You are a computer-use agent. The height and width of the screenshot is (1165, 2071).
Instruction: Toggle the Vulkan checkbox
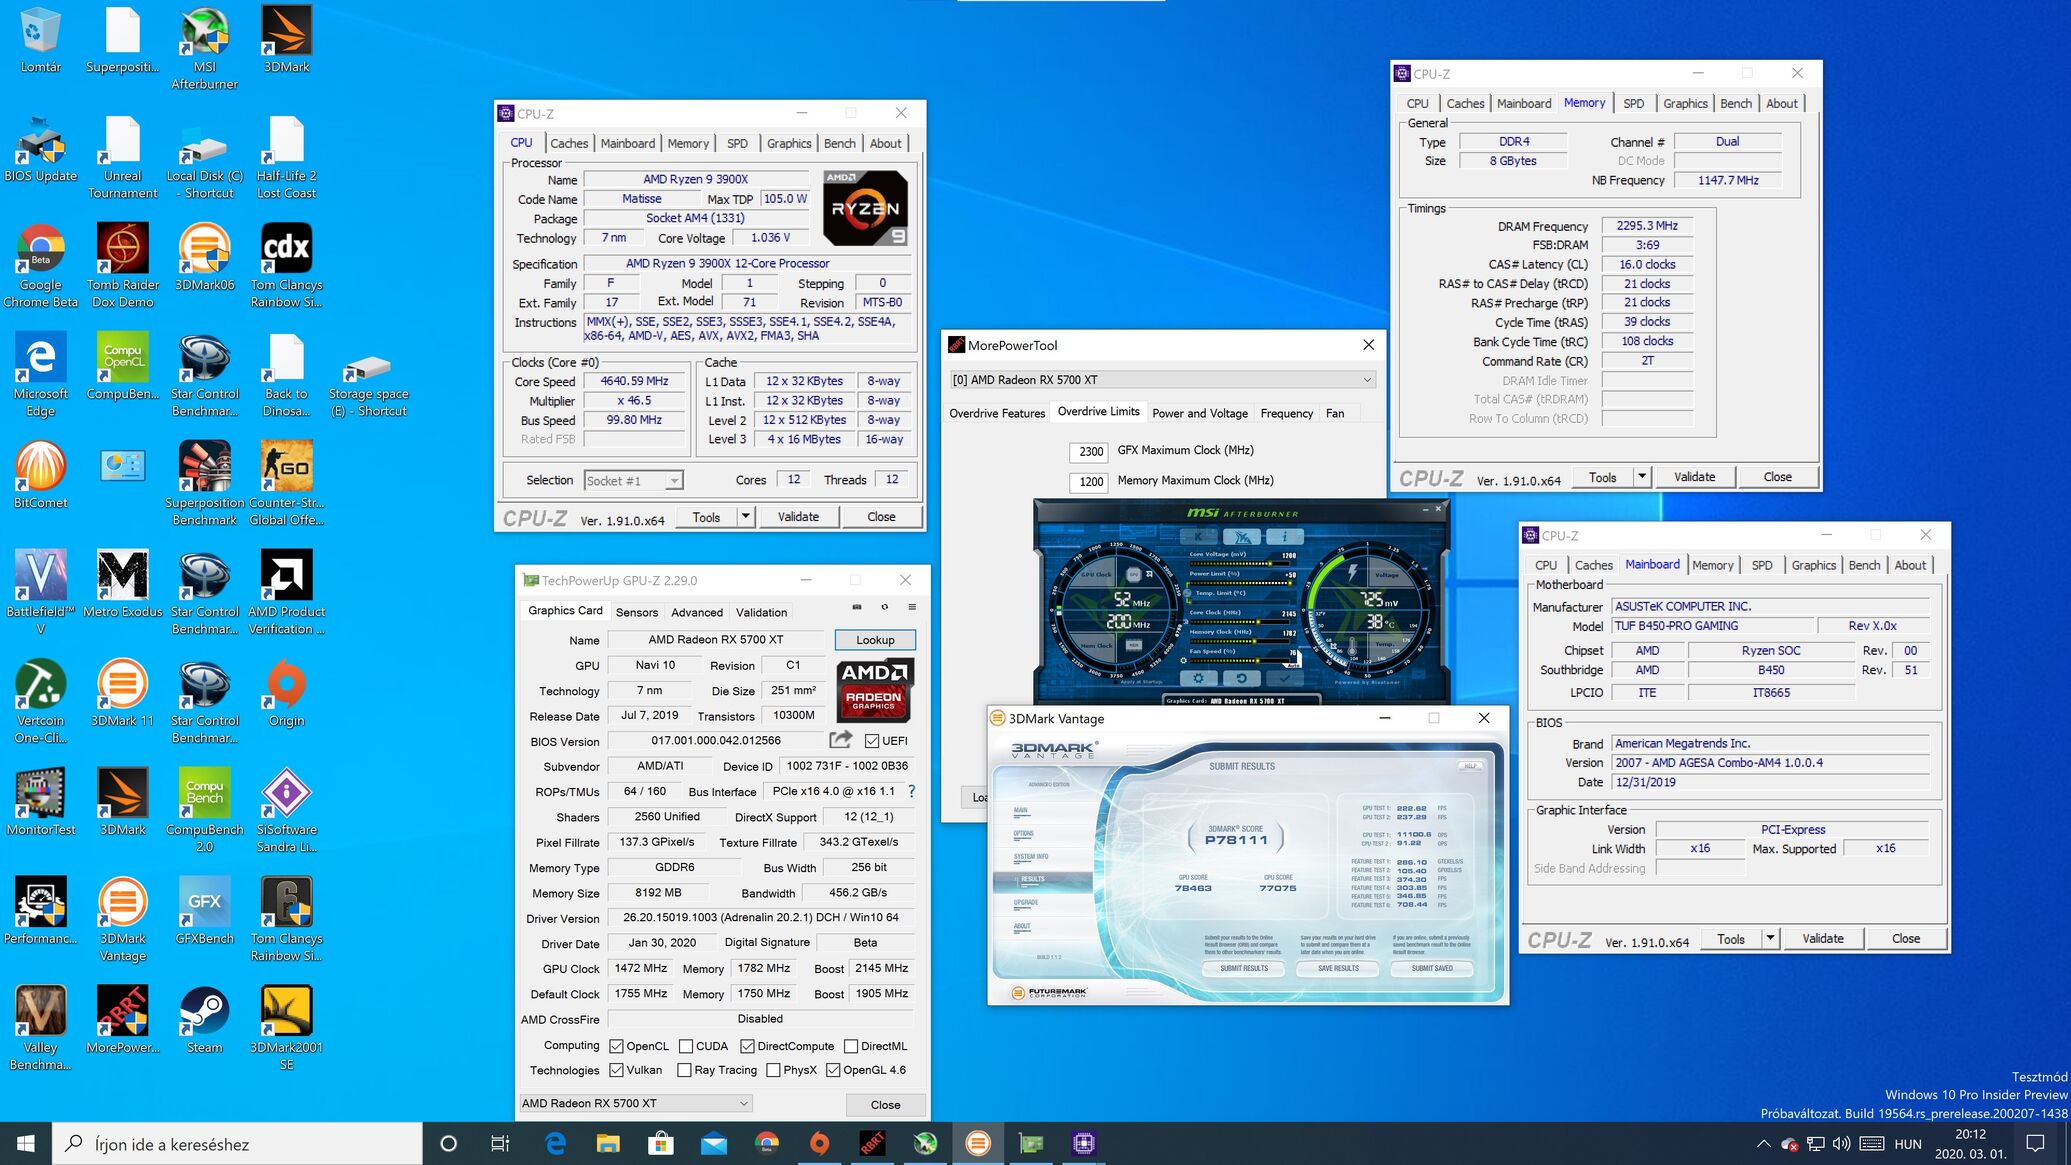[617, 1070]
